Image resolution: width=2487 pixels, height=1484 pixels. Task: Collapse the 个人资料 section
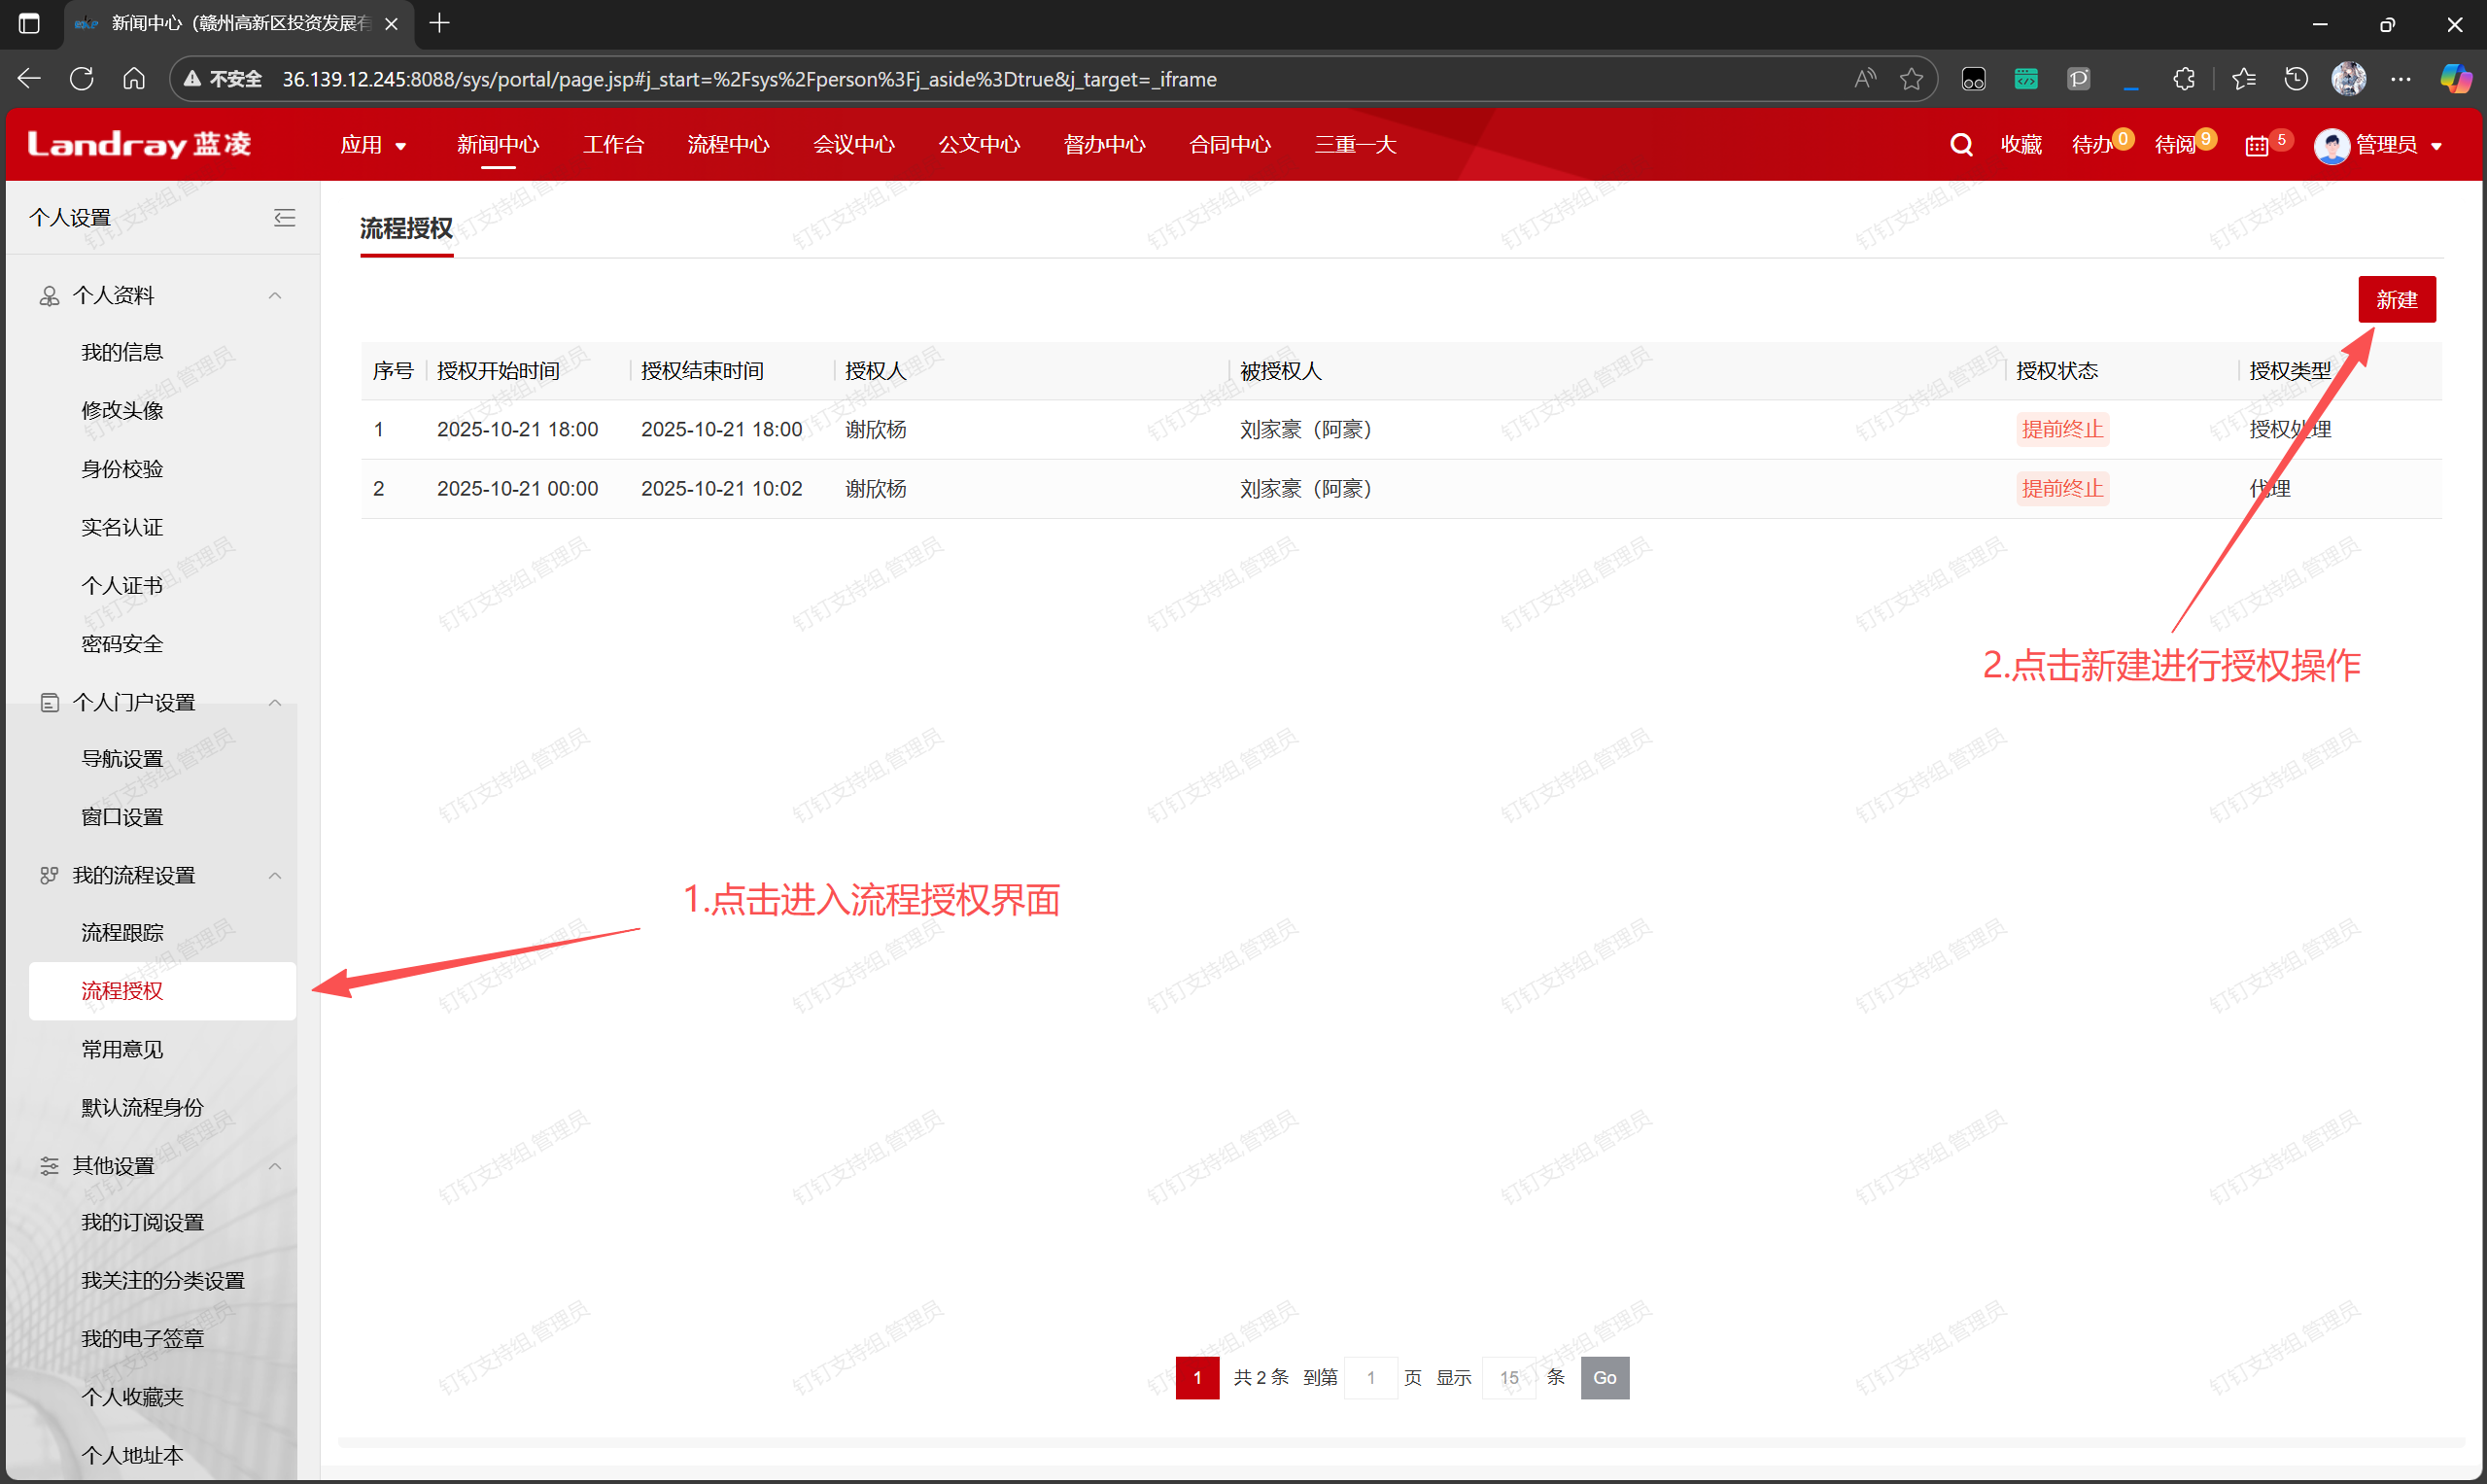pos(275,295)
